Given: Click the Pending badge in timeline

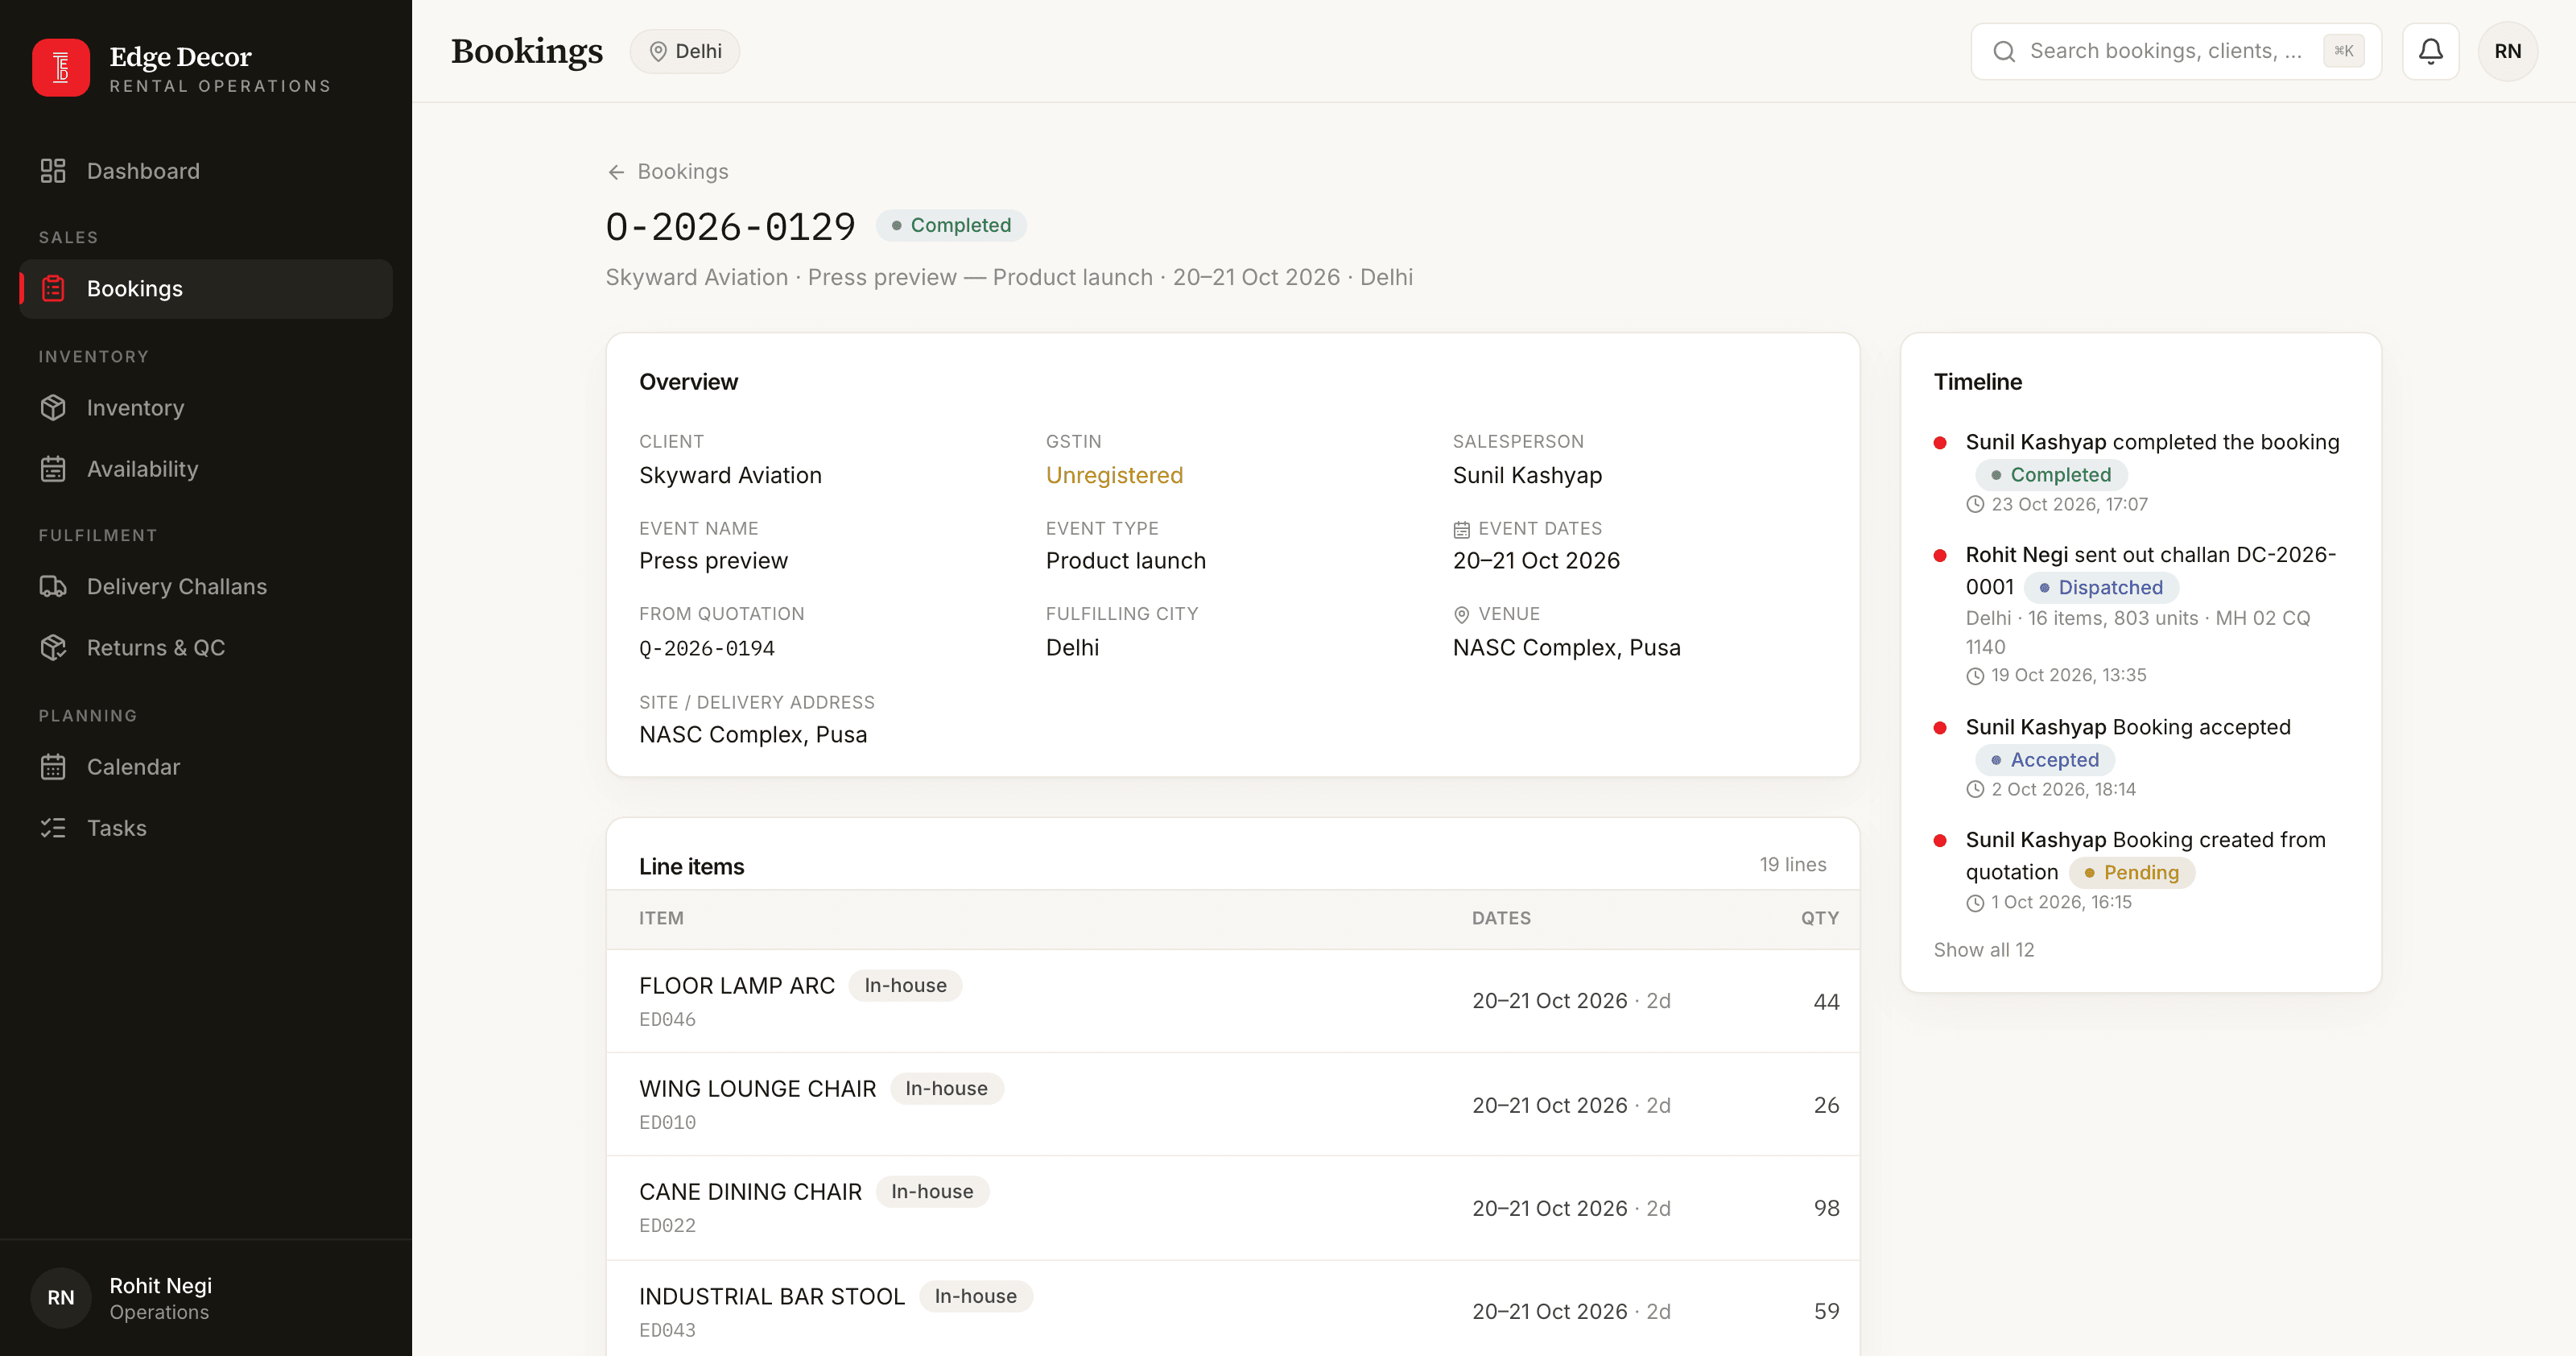Looking at the screenshot, I should (x=2131, y=873).
